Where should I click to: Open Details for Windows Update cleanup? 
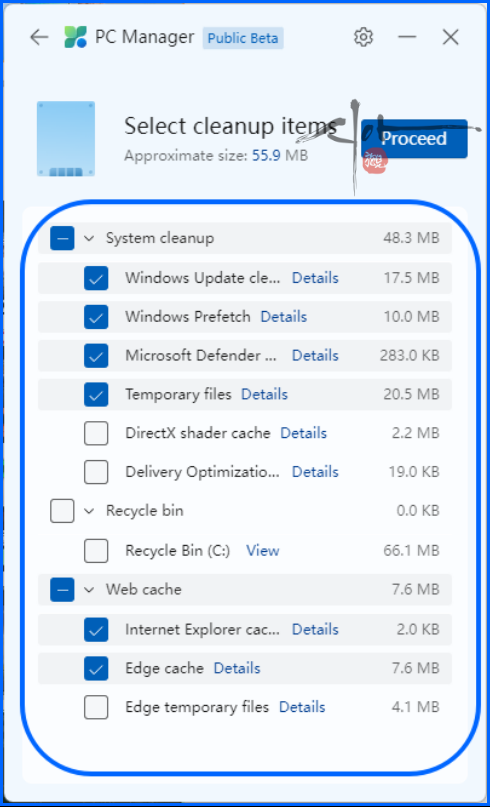[x=315, y=278]
